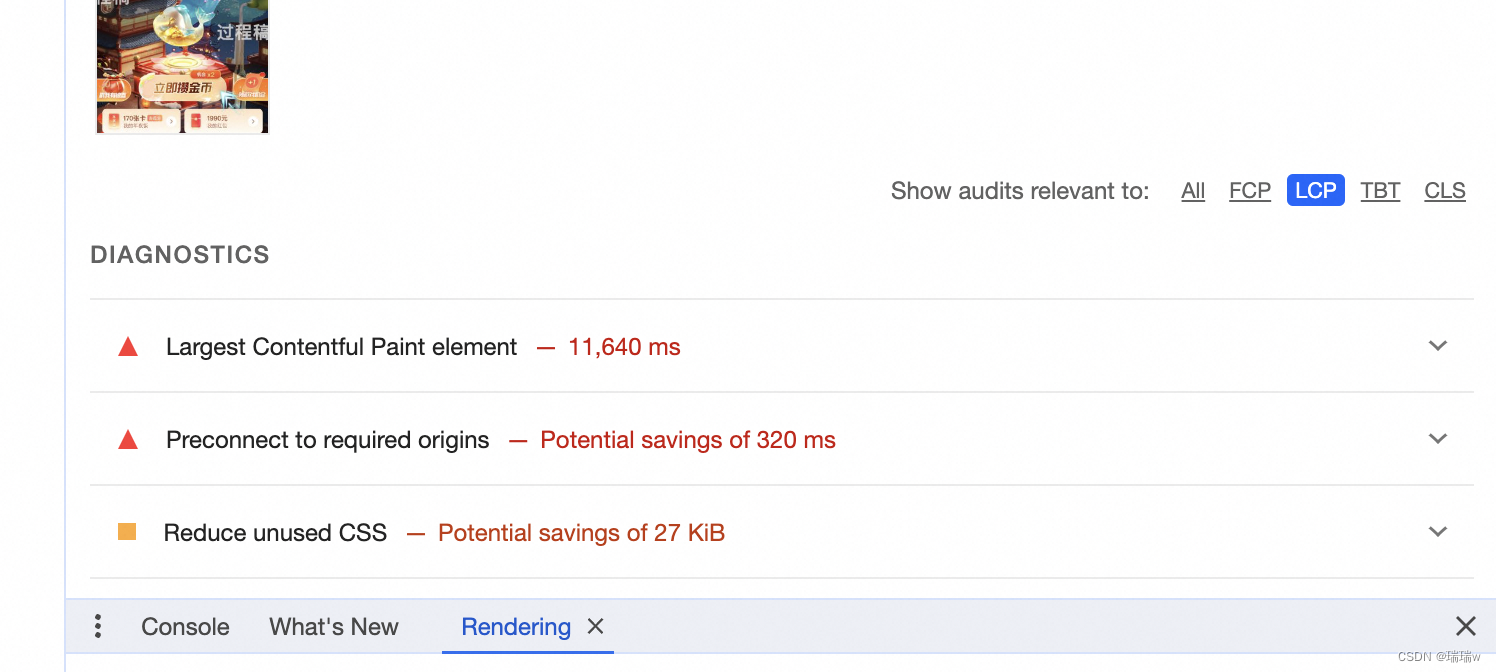This screenshot has width=1496, height=672.
Task: Select the LCP audit filter
Action: click(x=1316, y=190)
